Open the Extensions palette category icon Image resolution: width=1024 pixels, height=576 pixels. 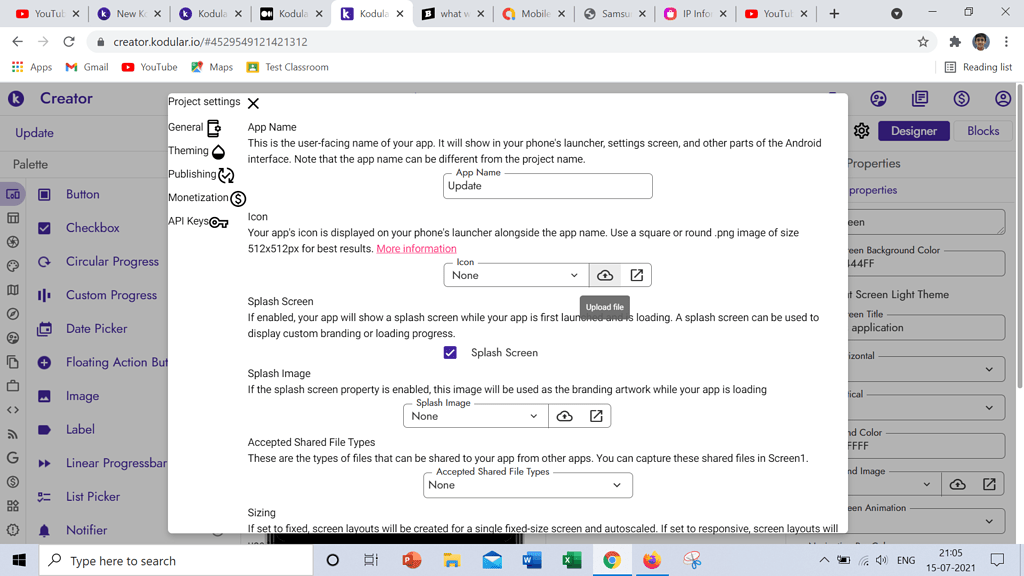click(x=12, y=506)
